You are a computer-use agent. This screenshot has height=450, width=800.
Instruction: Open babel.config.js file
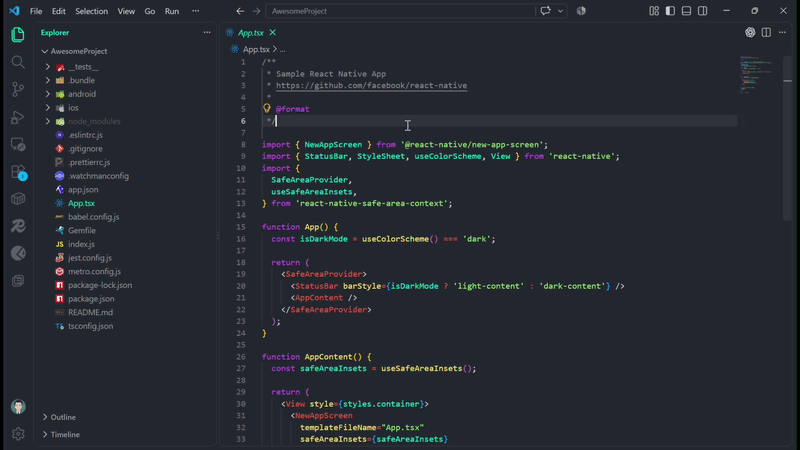pos(93,217)
